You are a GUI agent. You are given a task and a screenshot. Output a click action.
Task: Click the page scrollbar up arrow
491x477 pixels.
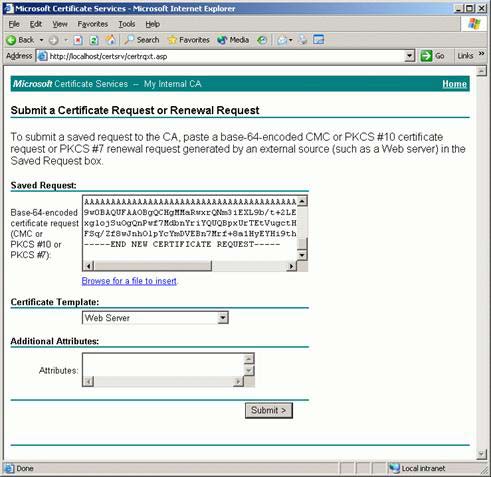[481, 71]
